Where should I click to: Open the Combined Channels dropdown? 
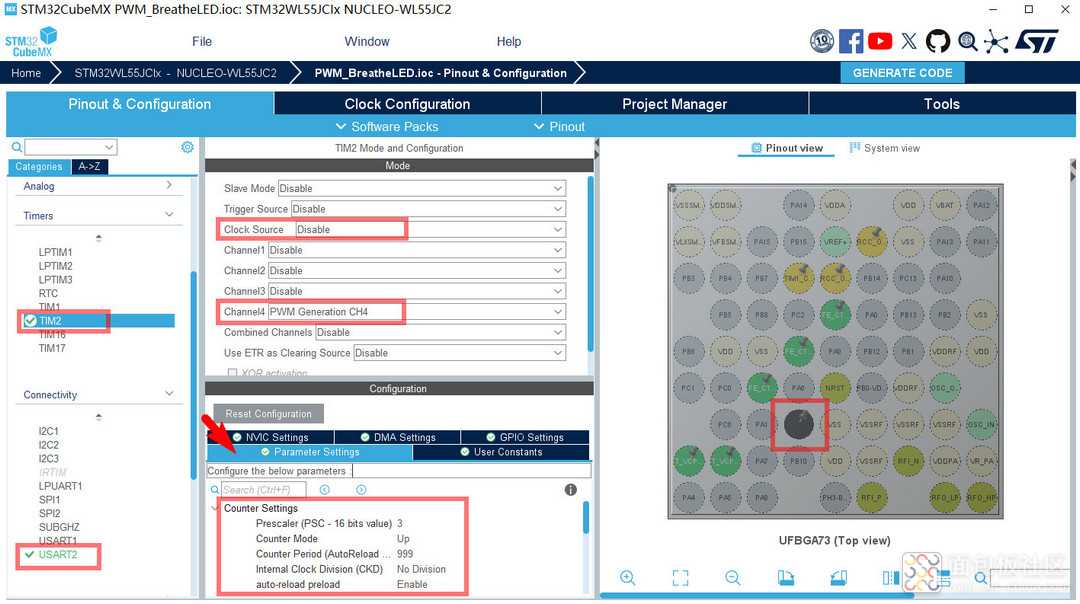point(441,333)
